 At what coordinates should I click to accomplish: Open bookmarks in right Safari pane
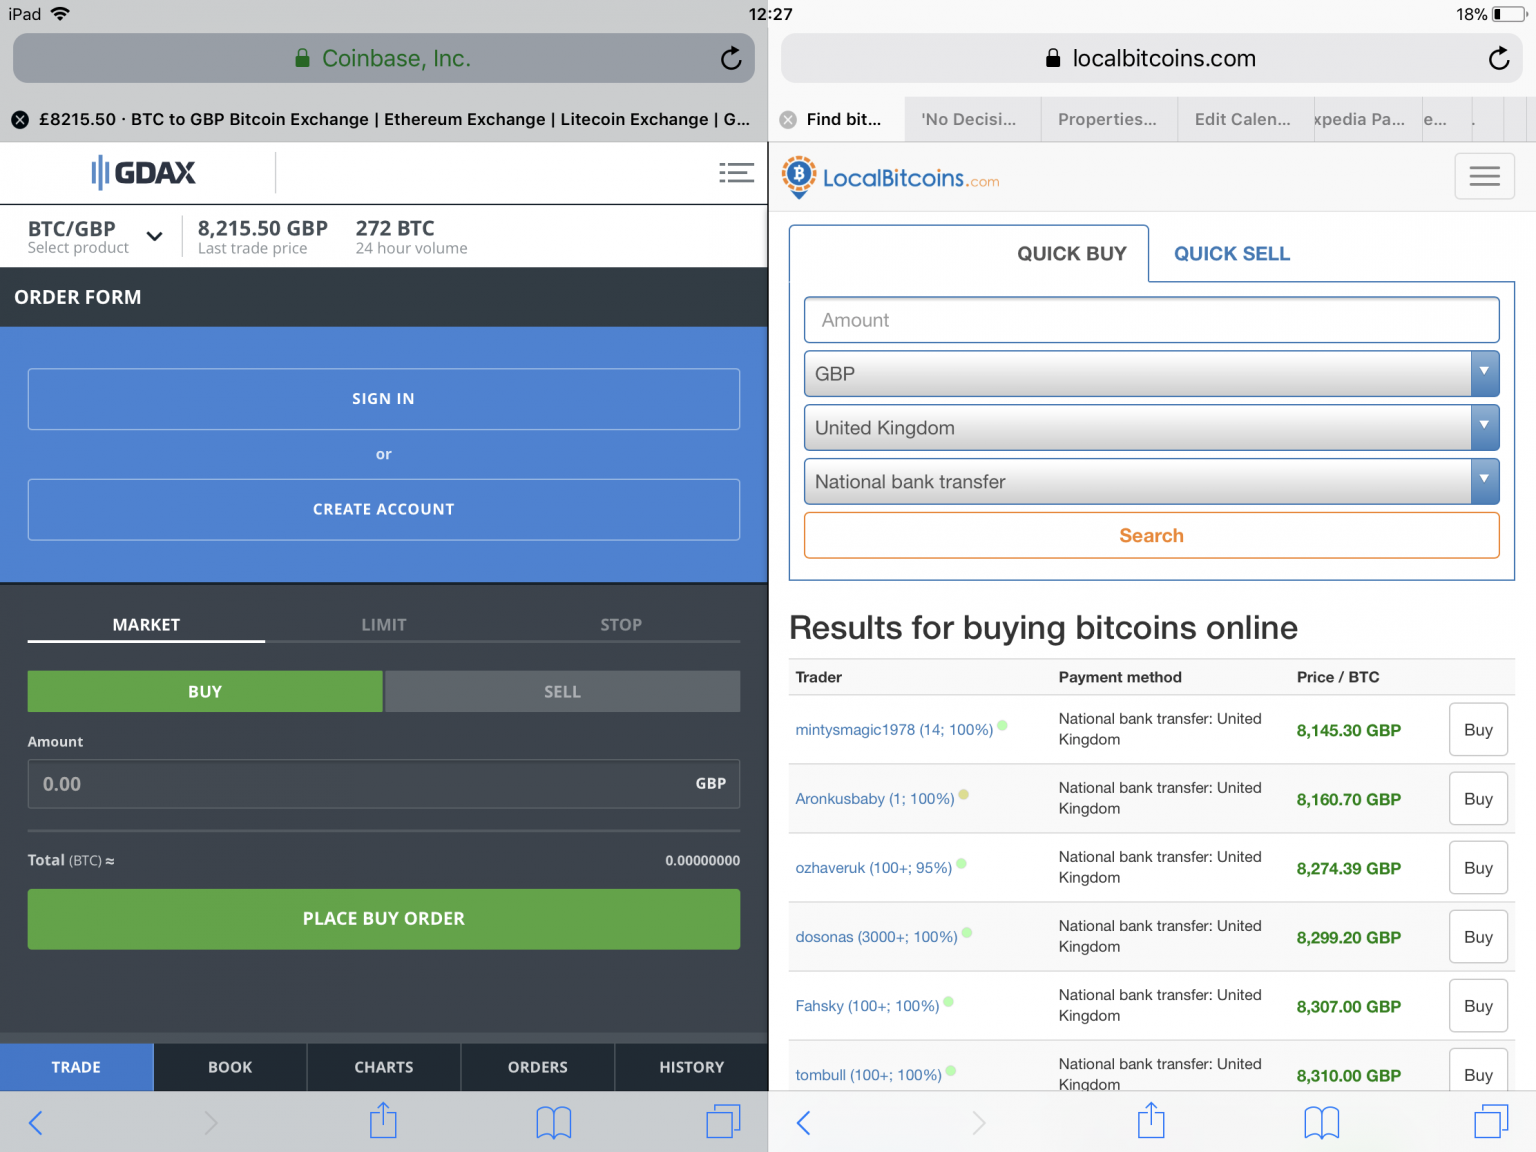[1321, 1122]
